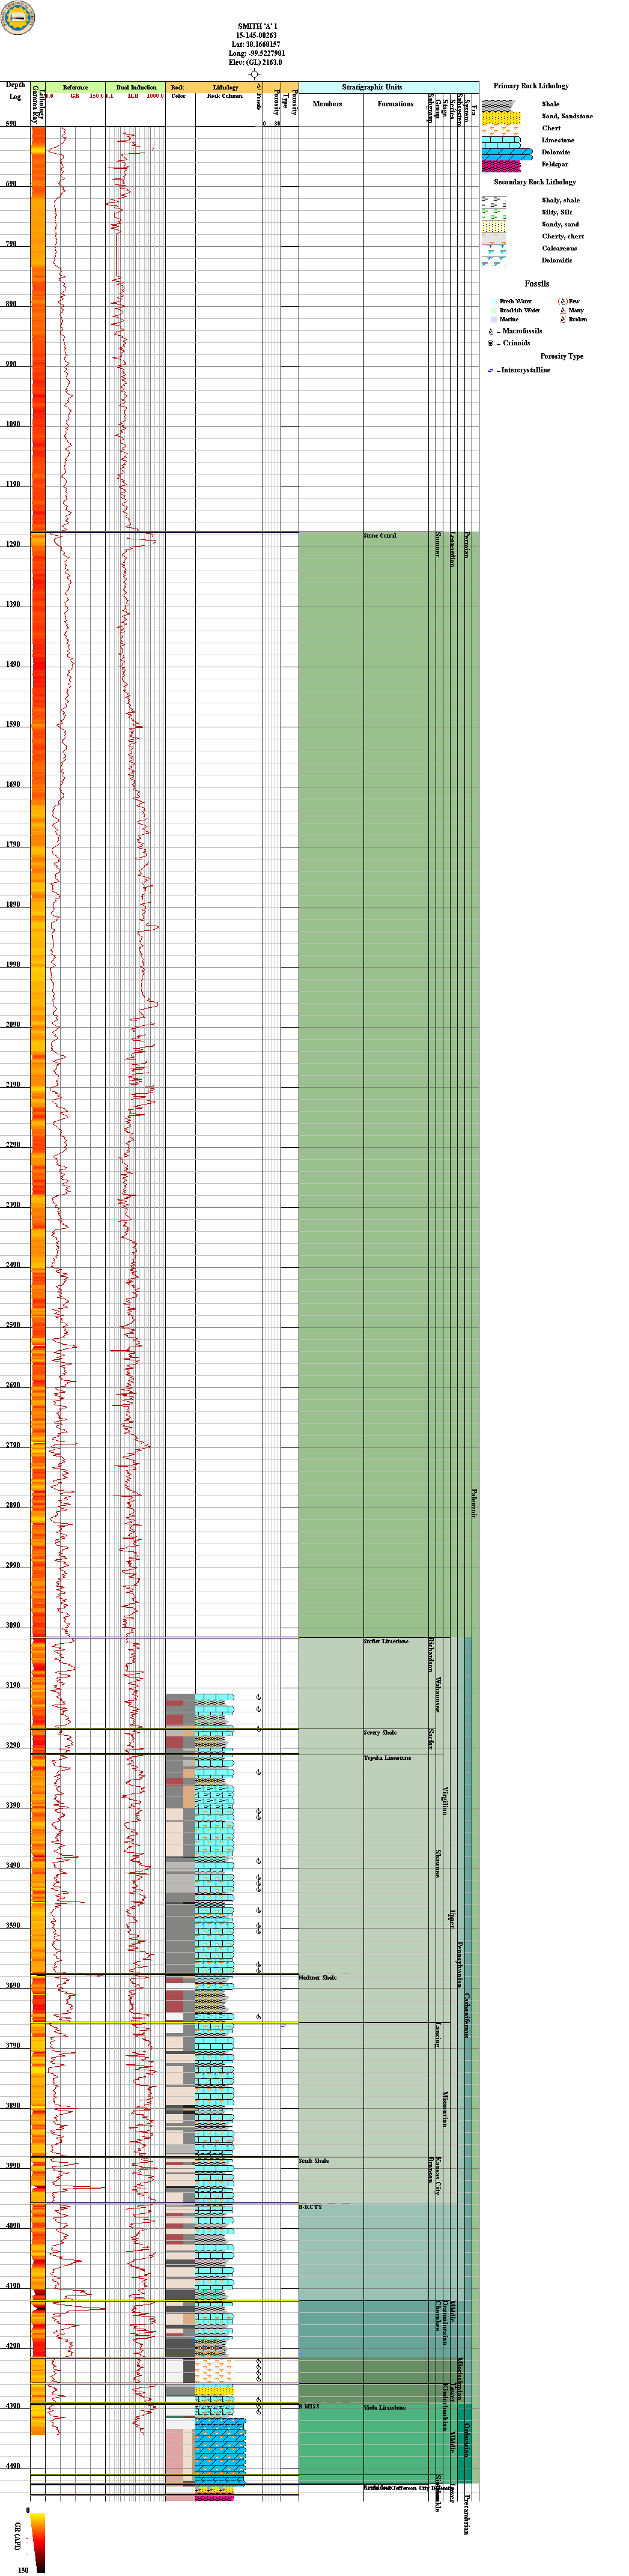Click the Members column header
The width and height of the screenshot is (629, 2576).
tap(327, 104)
